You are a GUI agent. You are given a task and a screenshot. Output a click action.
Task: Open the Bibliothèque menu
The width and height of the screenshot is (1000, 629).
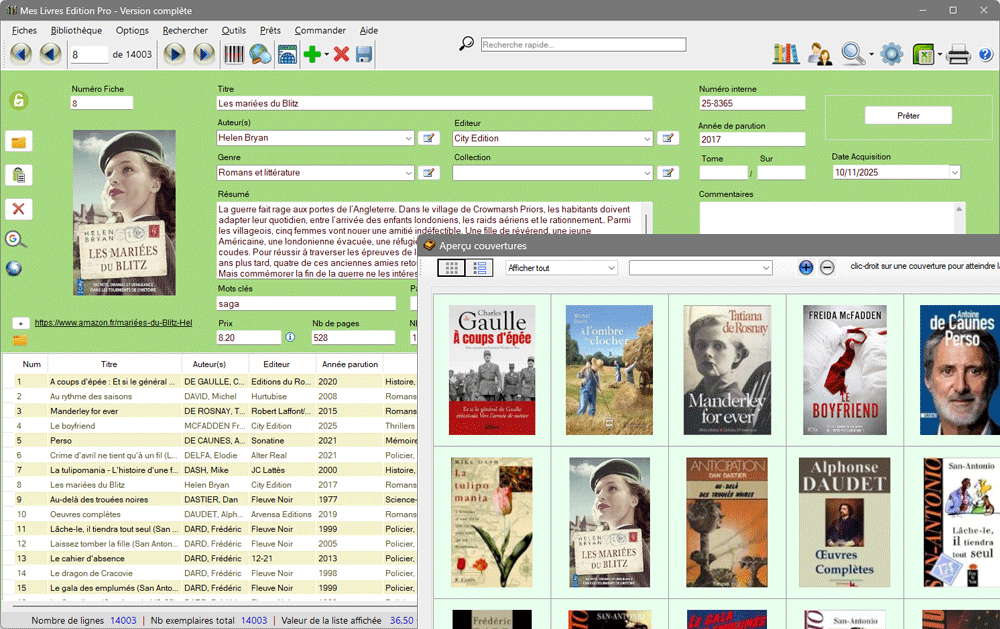(x=76, y=30)
